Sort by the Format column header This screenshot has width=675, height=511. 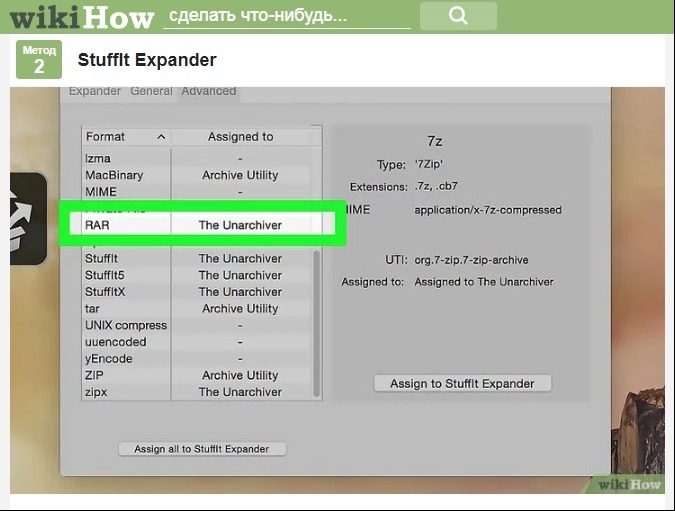pos(126,137)
